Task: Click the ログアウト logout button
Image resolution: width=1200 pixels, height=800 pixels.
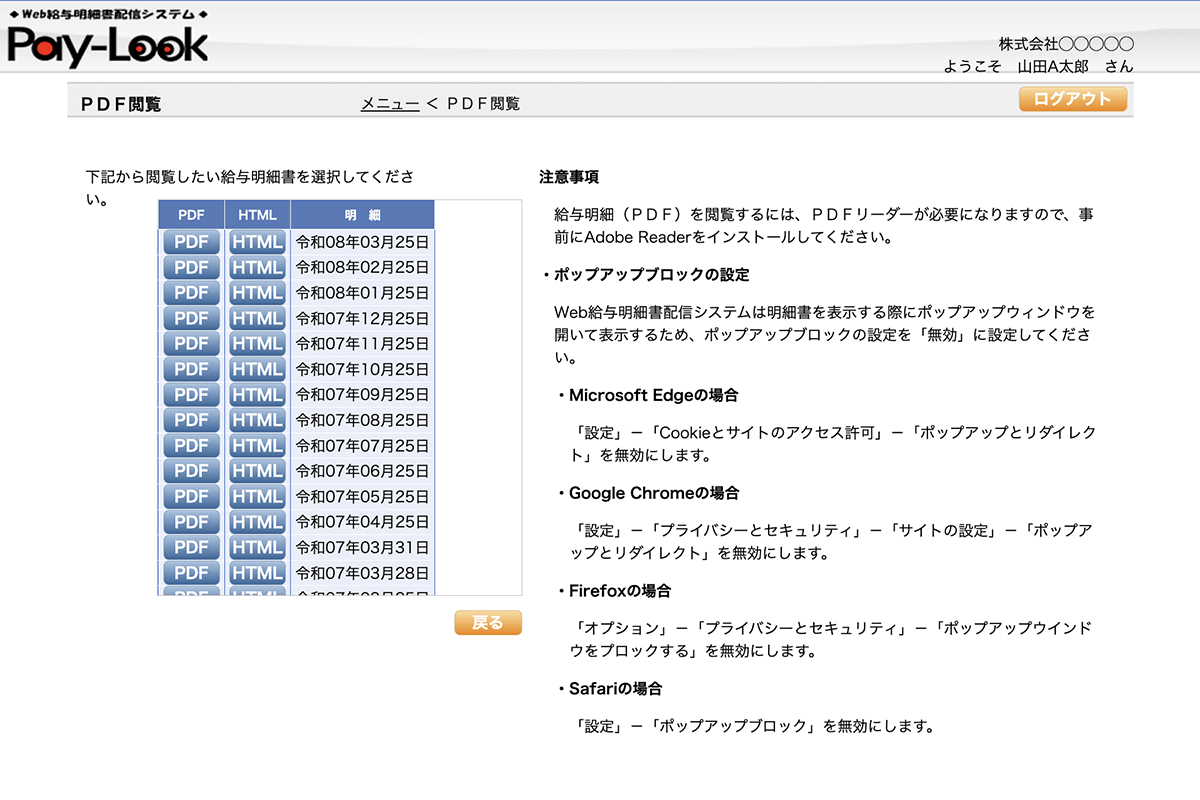Action: click(1072, 99)
